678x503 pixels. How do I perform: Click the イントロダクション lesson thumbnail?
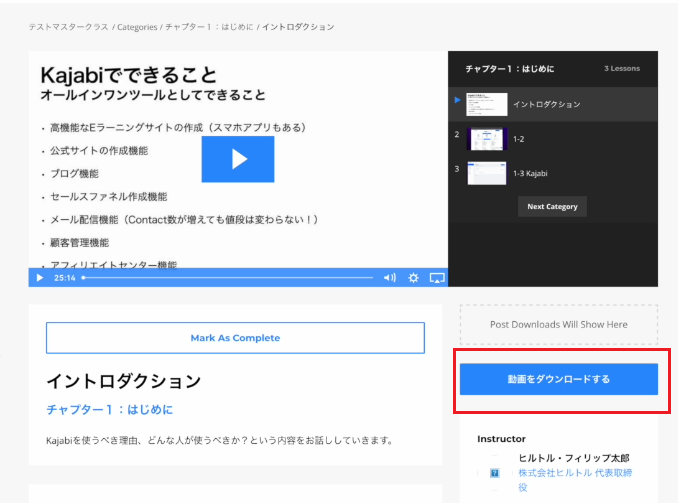486,104
